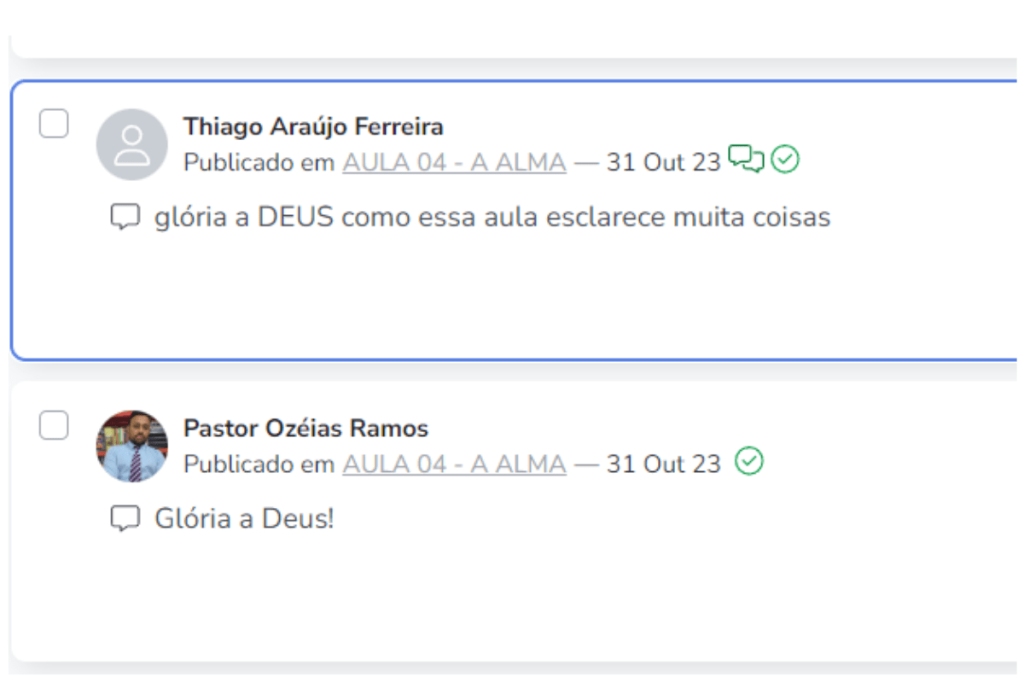Click the 31 Out 23 date on Pastor Ozéias's comment
This screenshot has height=683, width=1024.
[x=663, y=464]
